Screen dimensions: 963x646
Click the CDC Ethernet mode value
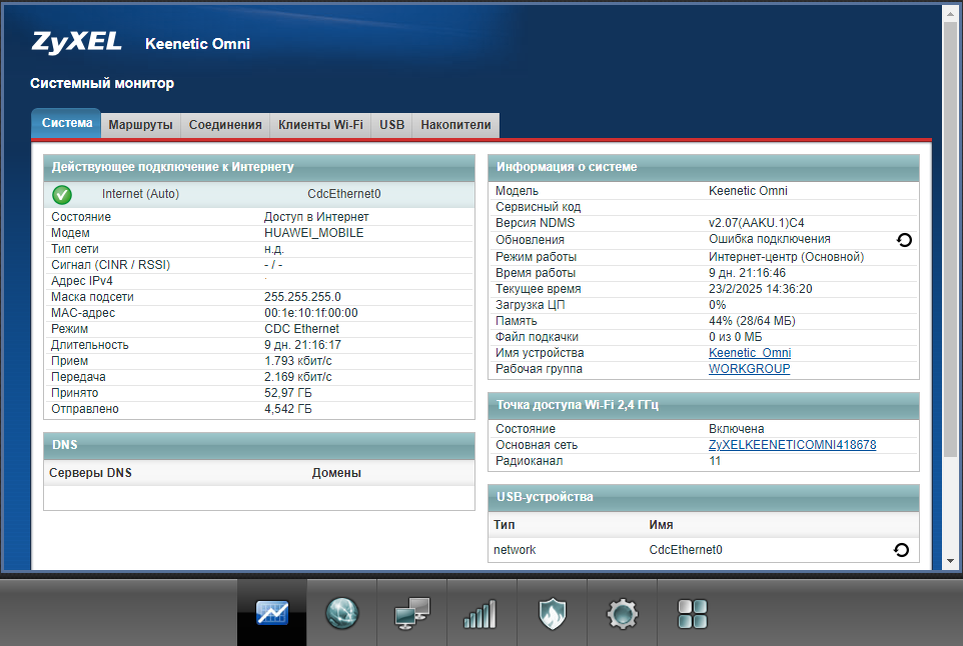(302, 329)
